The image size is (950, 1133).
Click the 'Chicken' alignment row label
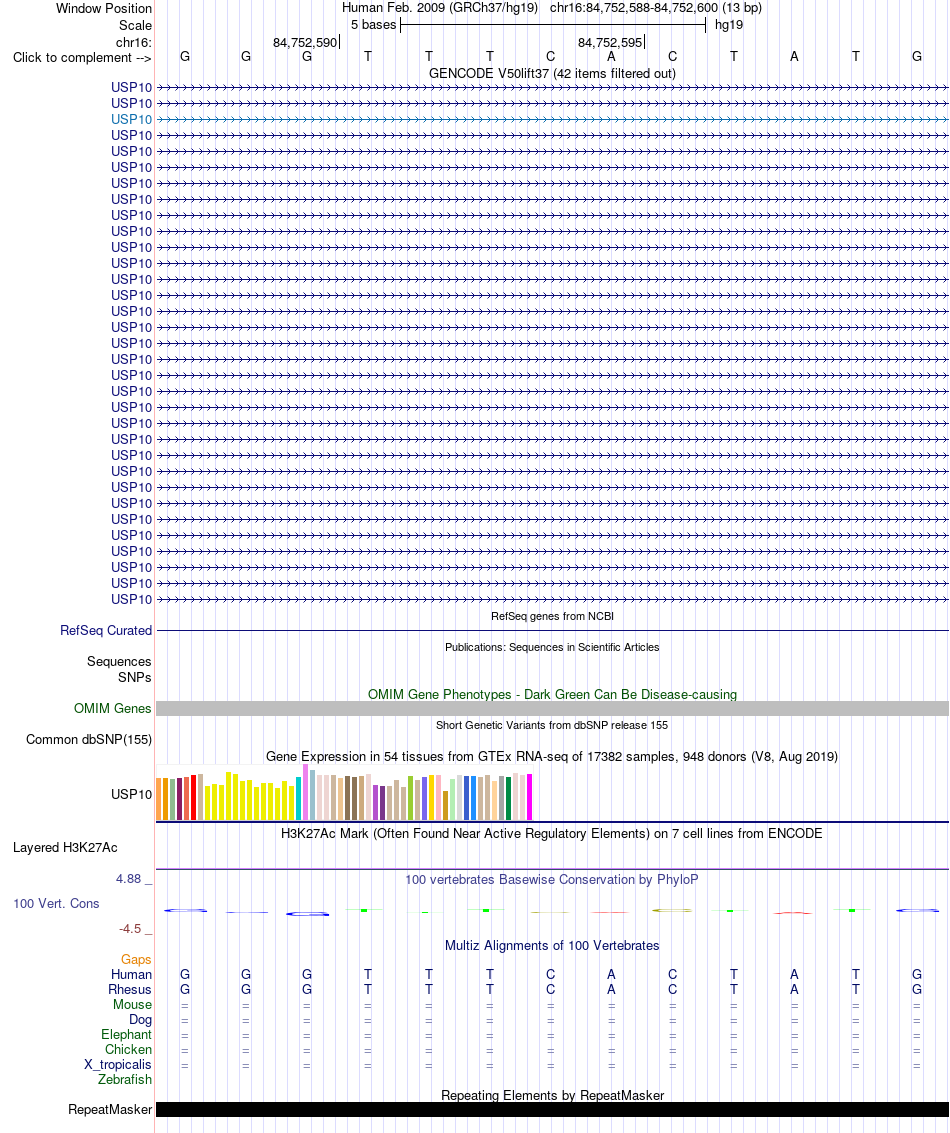(x=129, y=1049)
